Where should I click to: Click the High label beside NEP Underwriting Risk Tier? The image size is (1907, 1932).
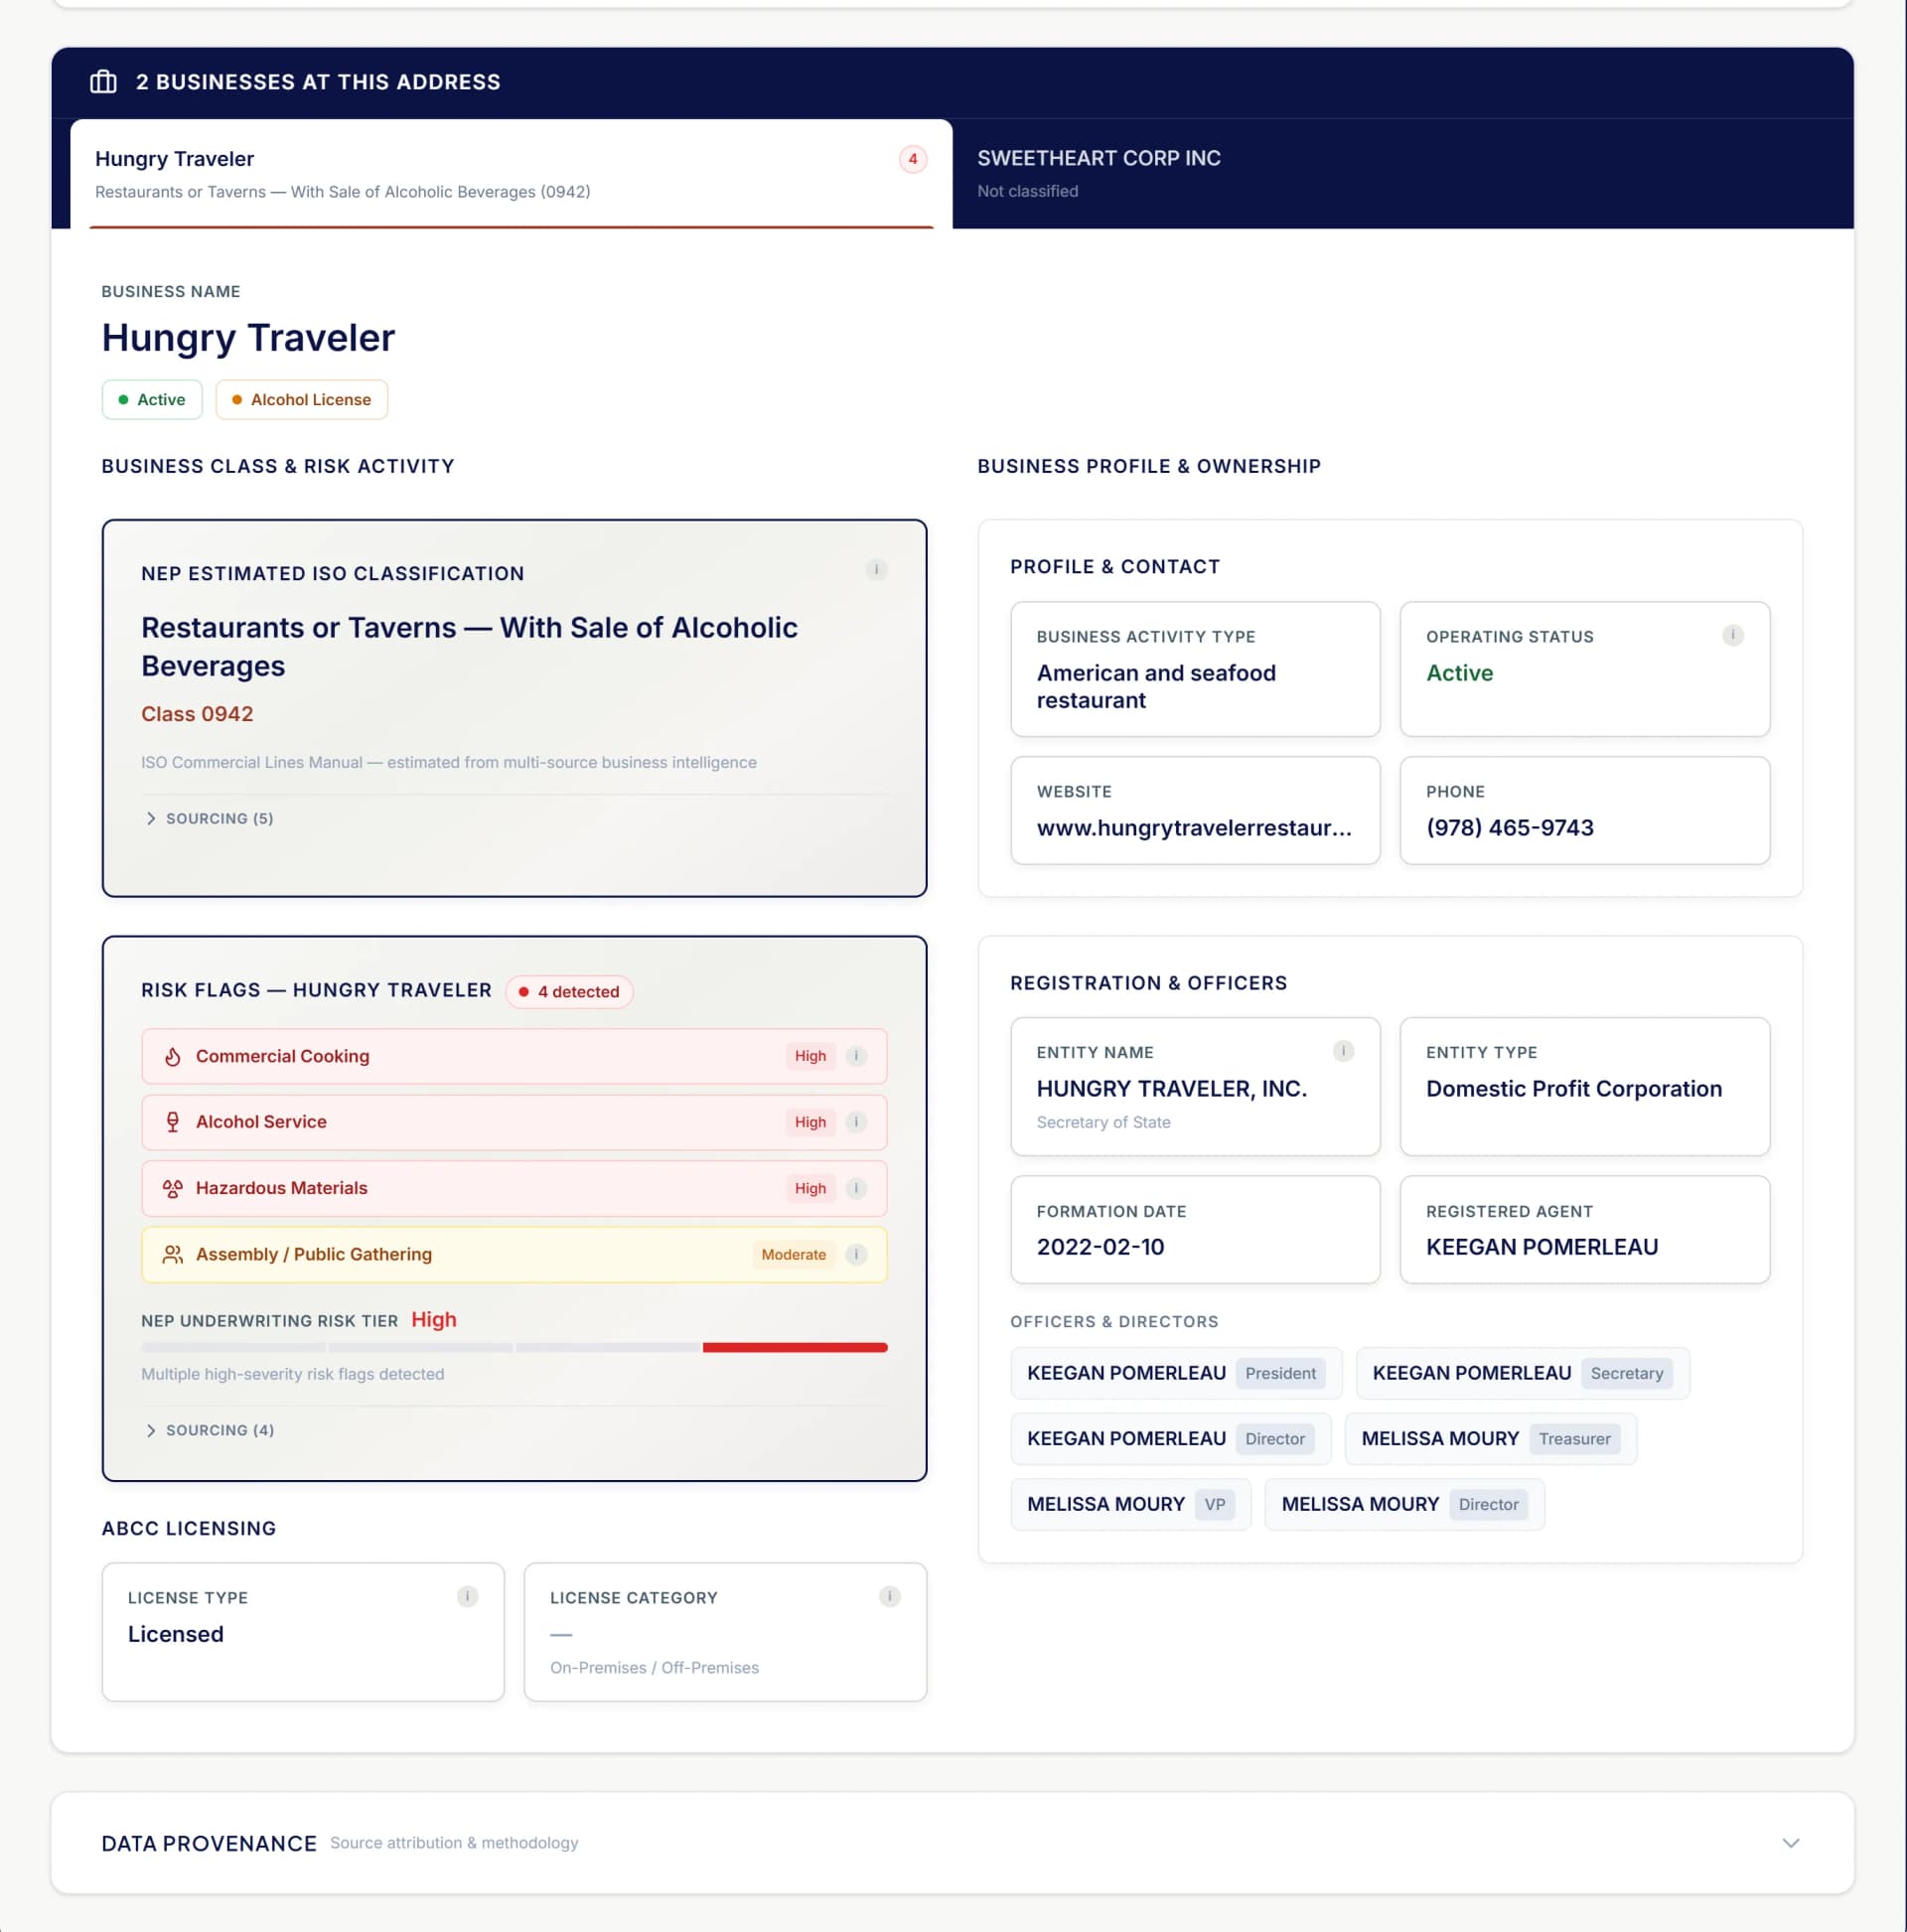point(434,1320)
